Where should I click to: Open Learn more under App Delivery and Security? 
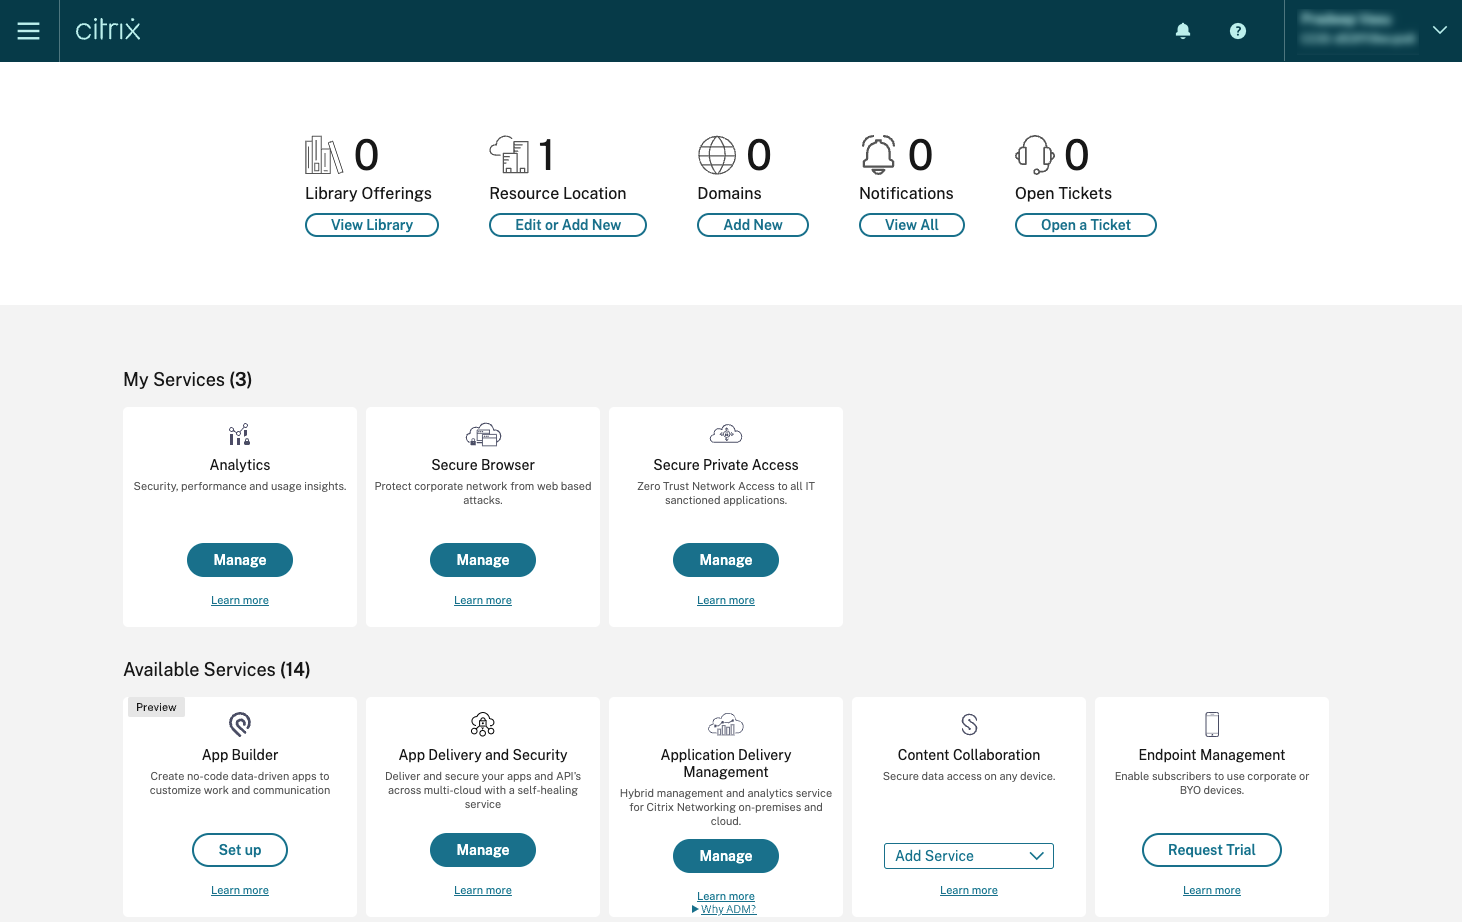click(483, 891)
